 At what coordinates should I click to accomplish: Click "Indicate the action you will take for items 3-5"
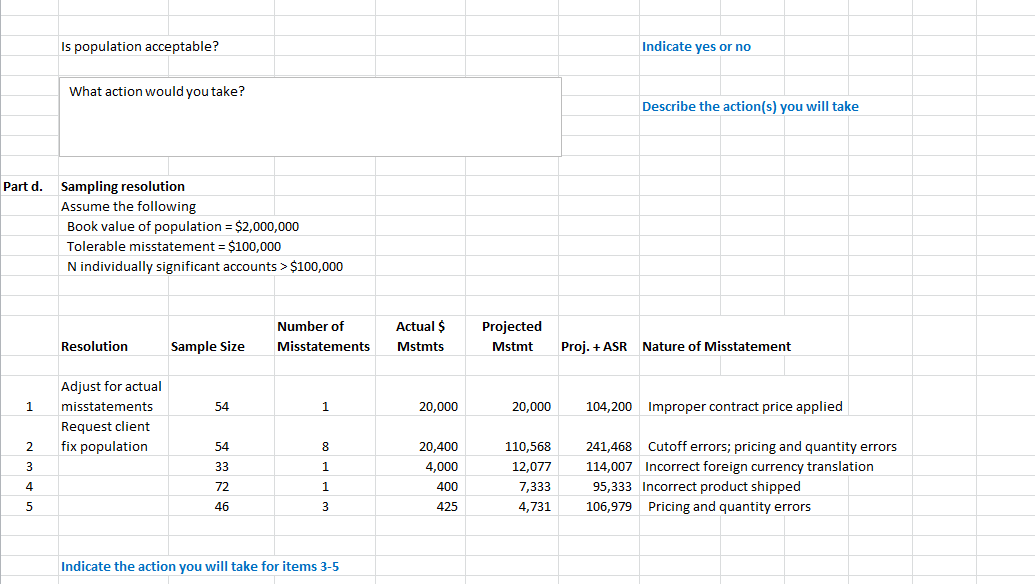[x=200, y=566]
